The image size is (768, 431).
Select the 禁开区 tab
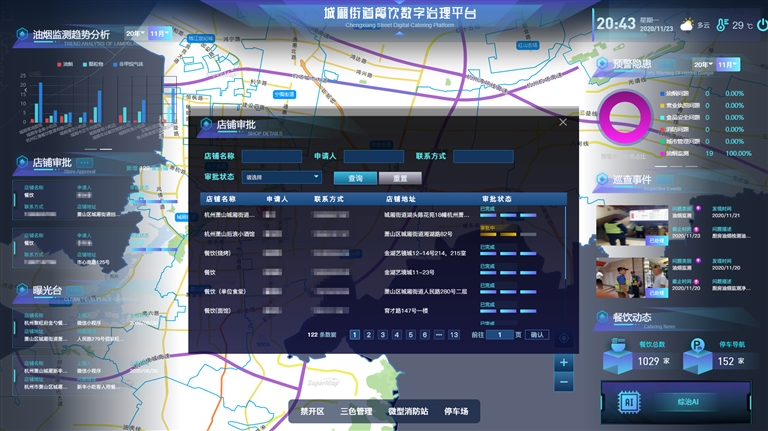[x=312, y=411]
